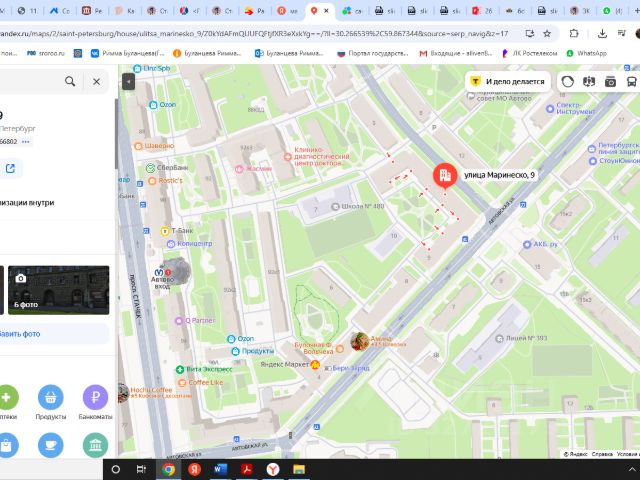Click the search magnifier icon in Yandex Maps
Viewport: 640px width, 480px height.
[70, 82]
